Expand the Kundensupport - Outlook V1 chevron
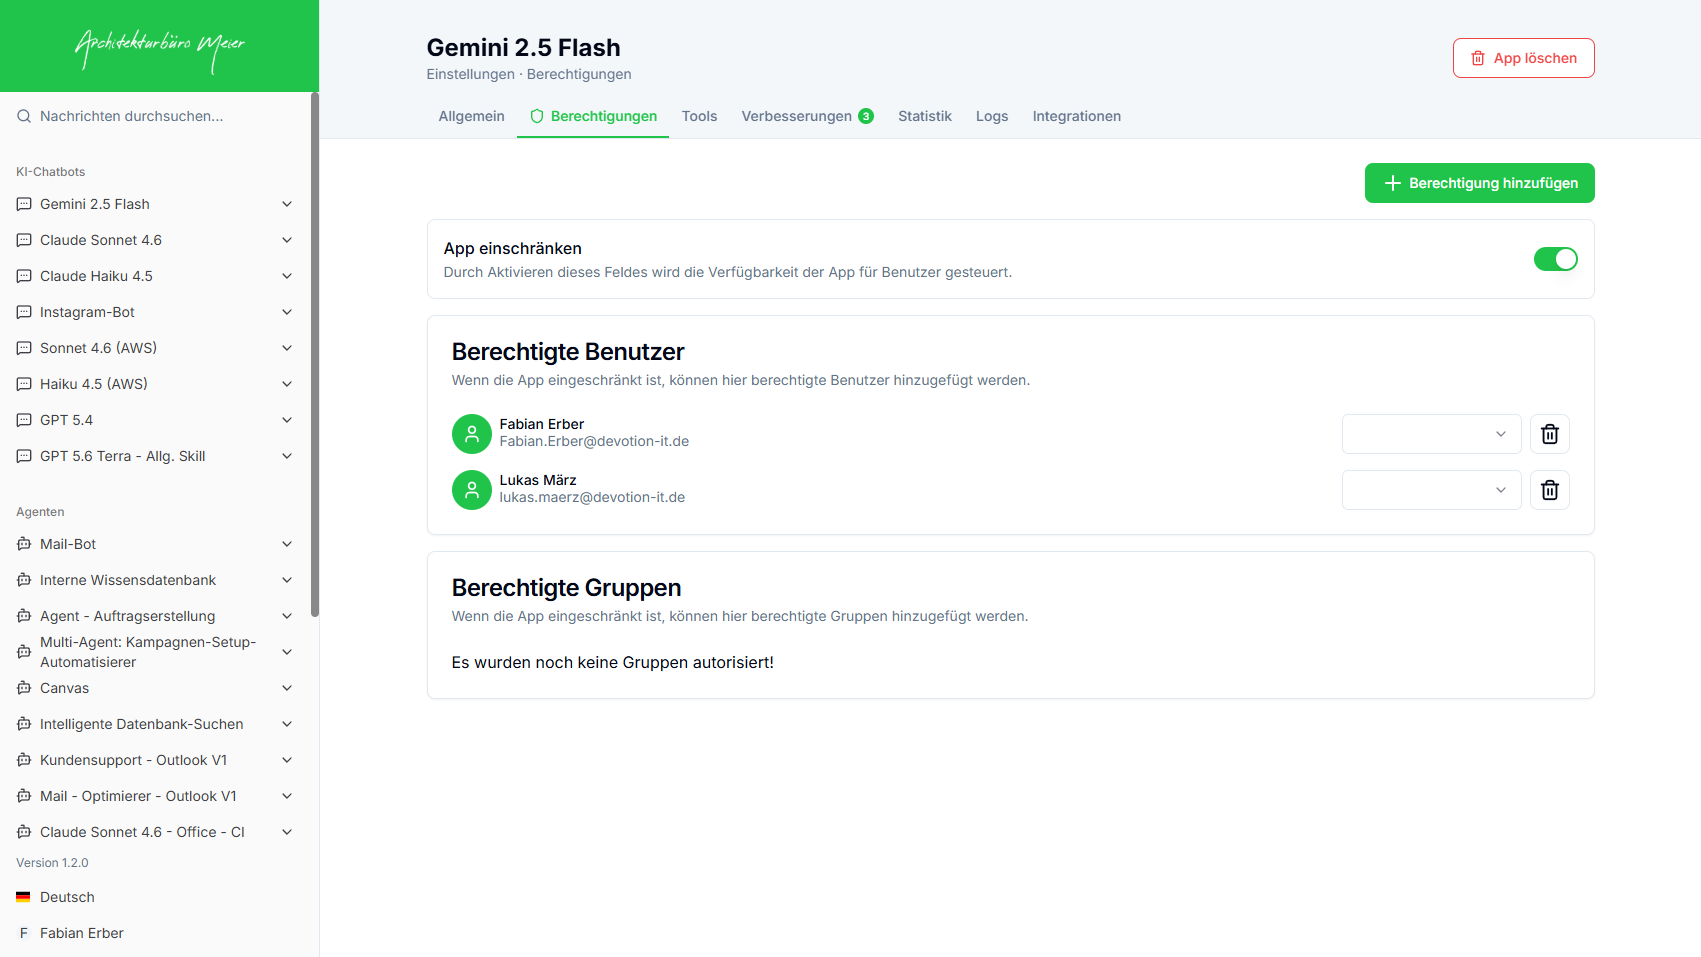Screen dimensions: 1701x957 click(287, 760)
